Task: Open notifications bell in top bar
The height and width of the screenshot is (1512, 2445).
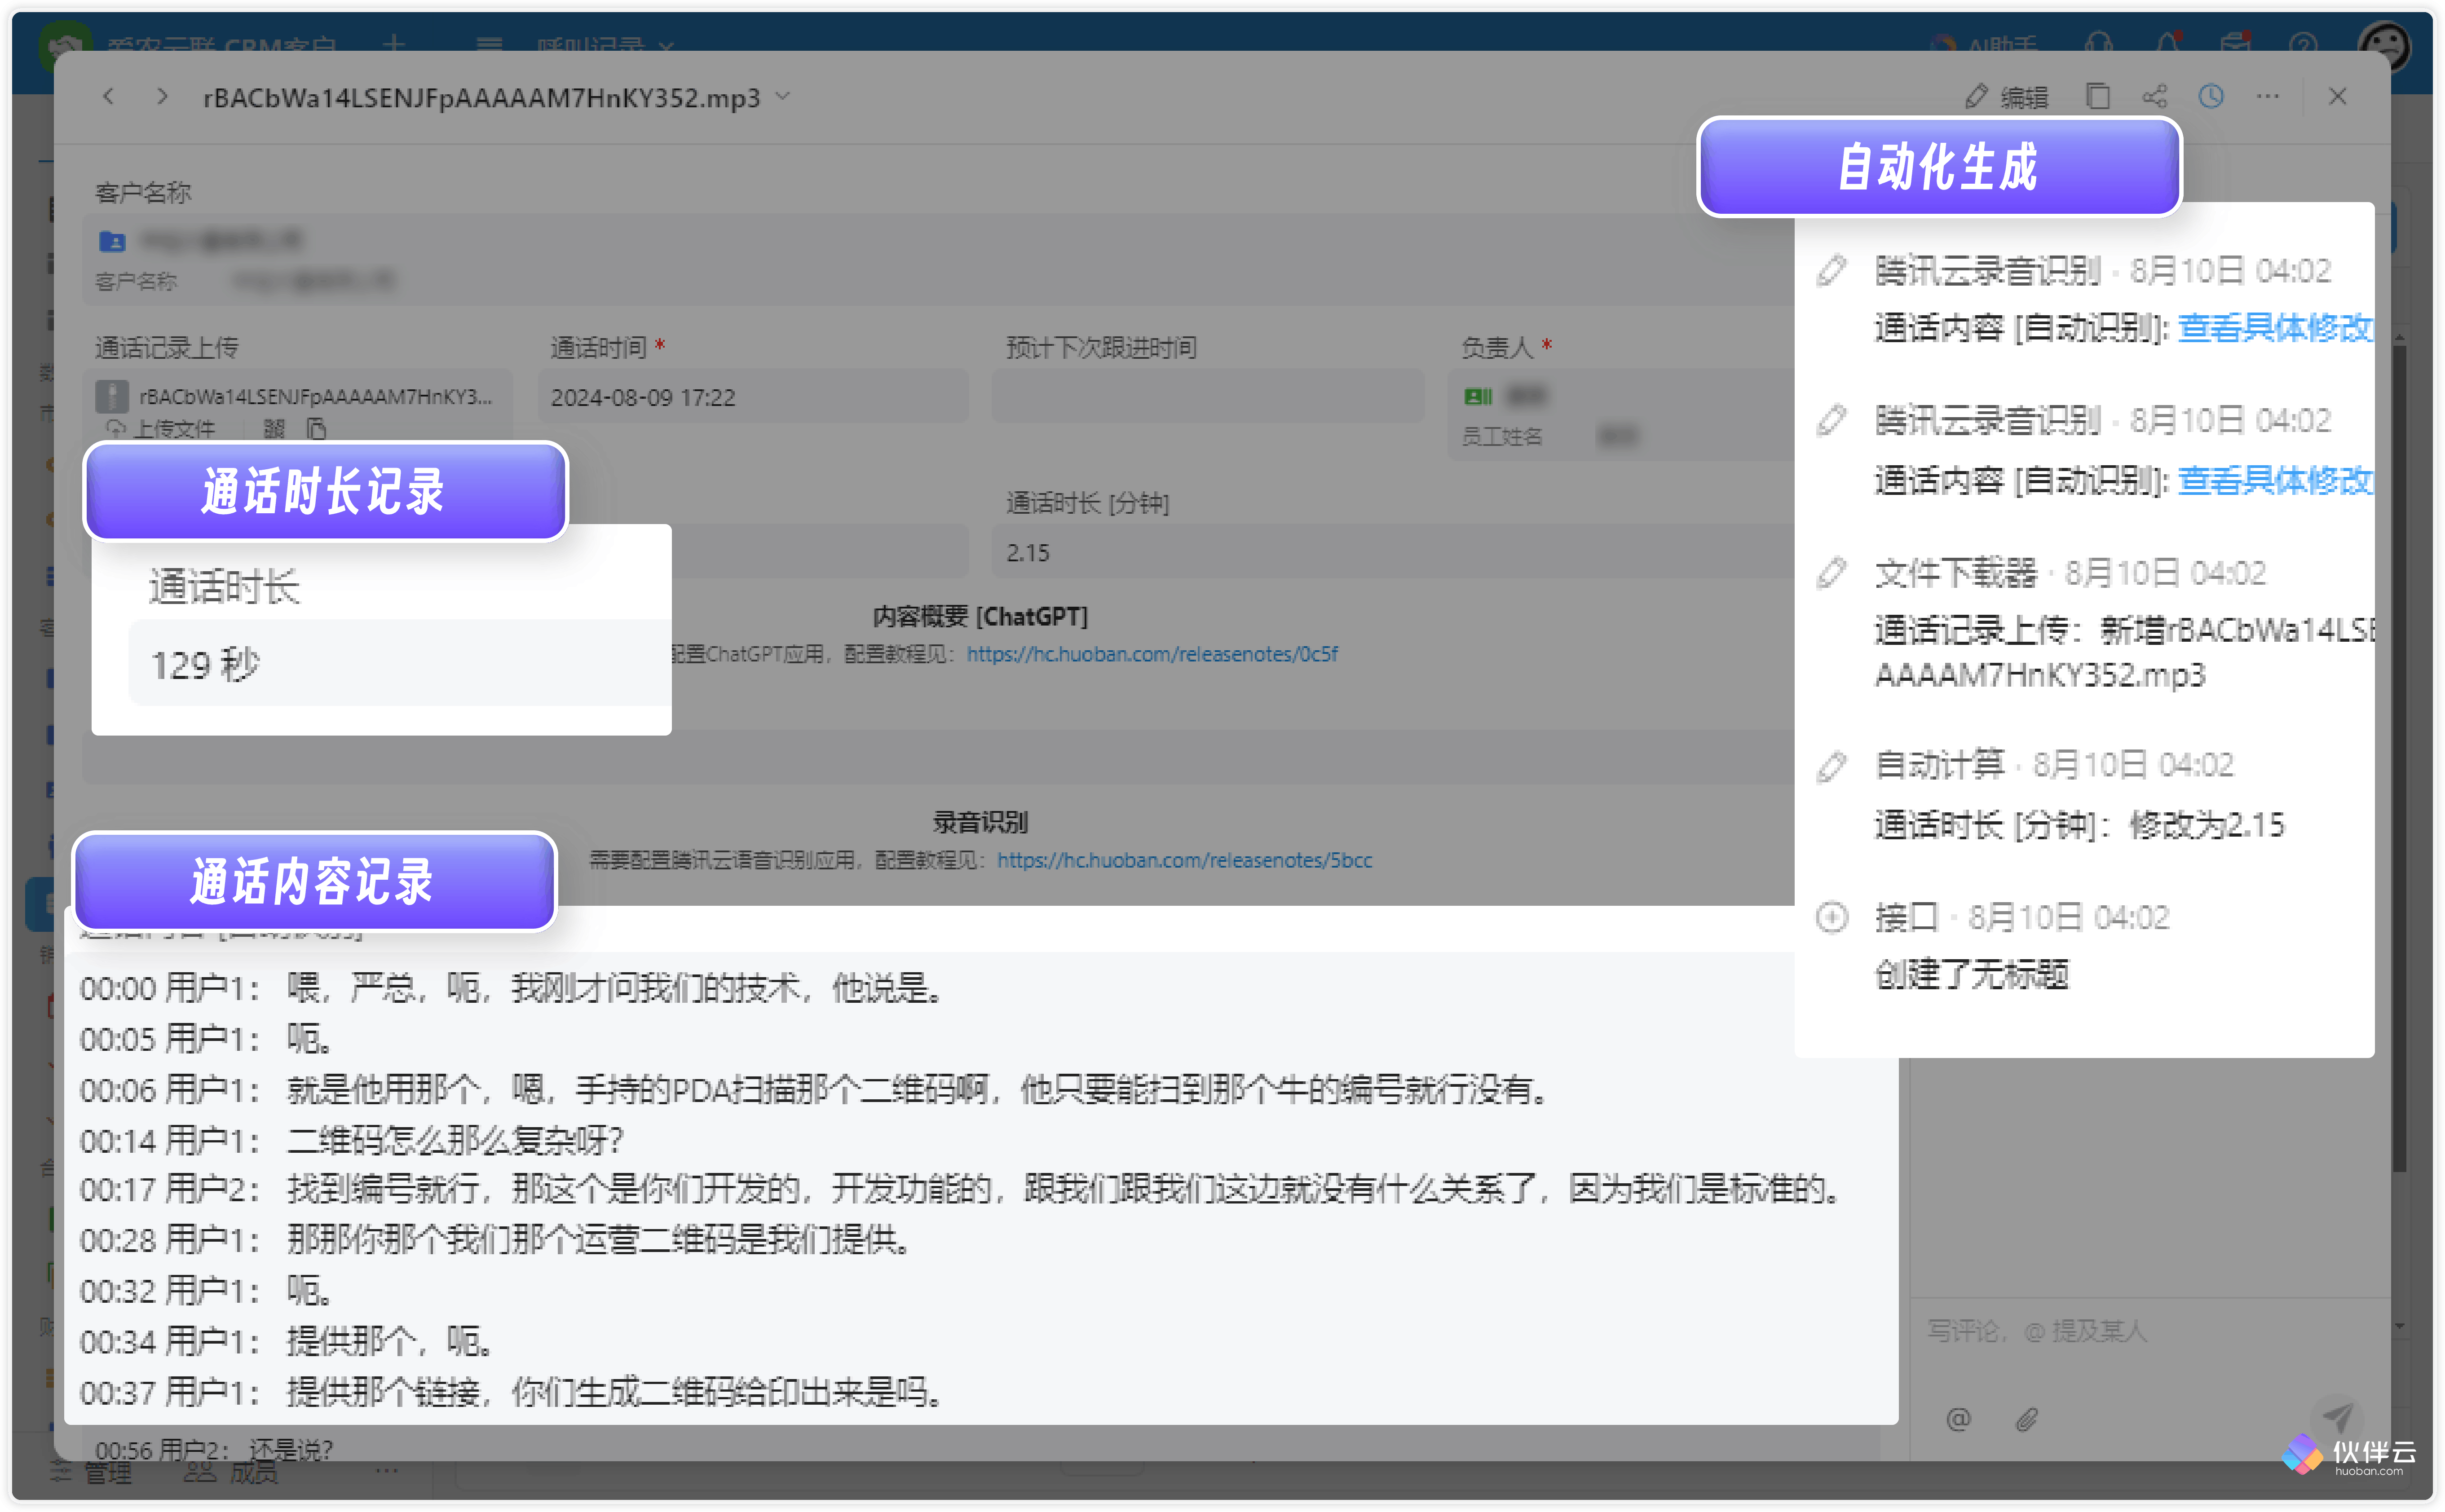Action: coord(2167,44)
